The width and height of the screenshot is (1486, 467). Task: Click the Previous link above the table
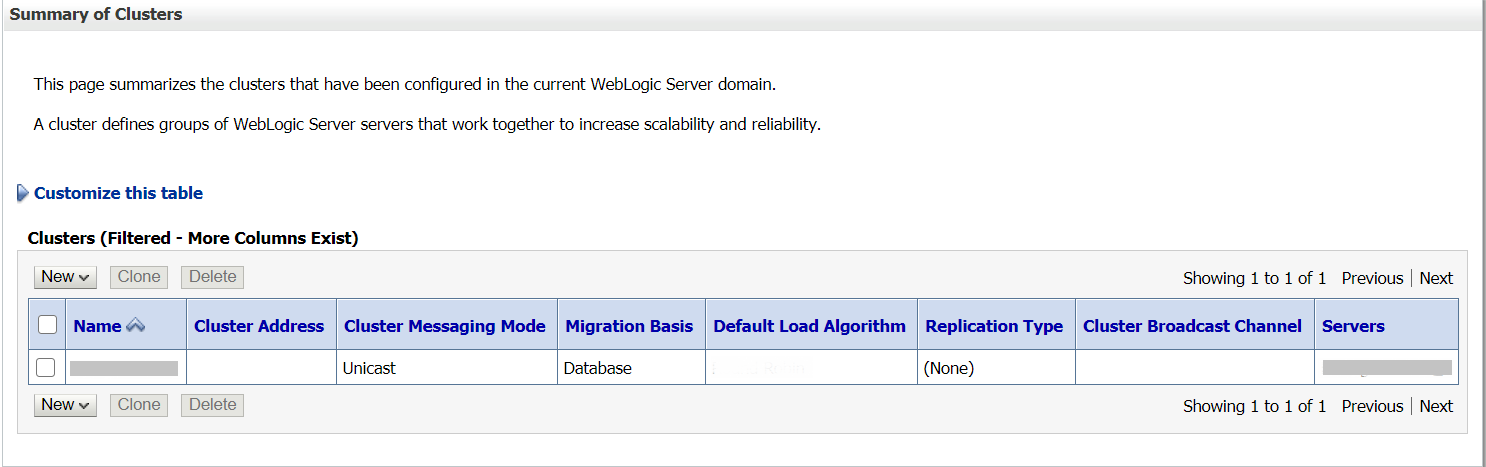tap(1372, 278)
